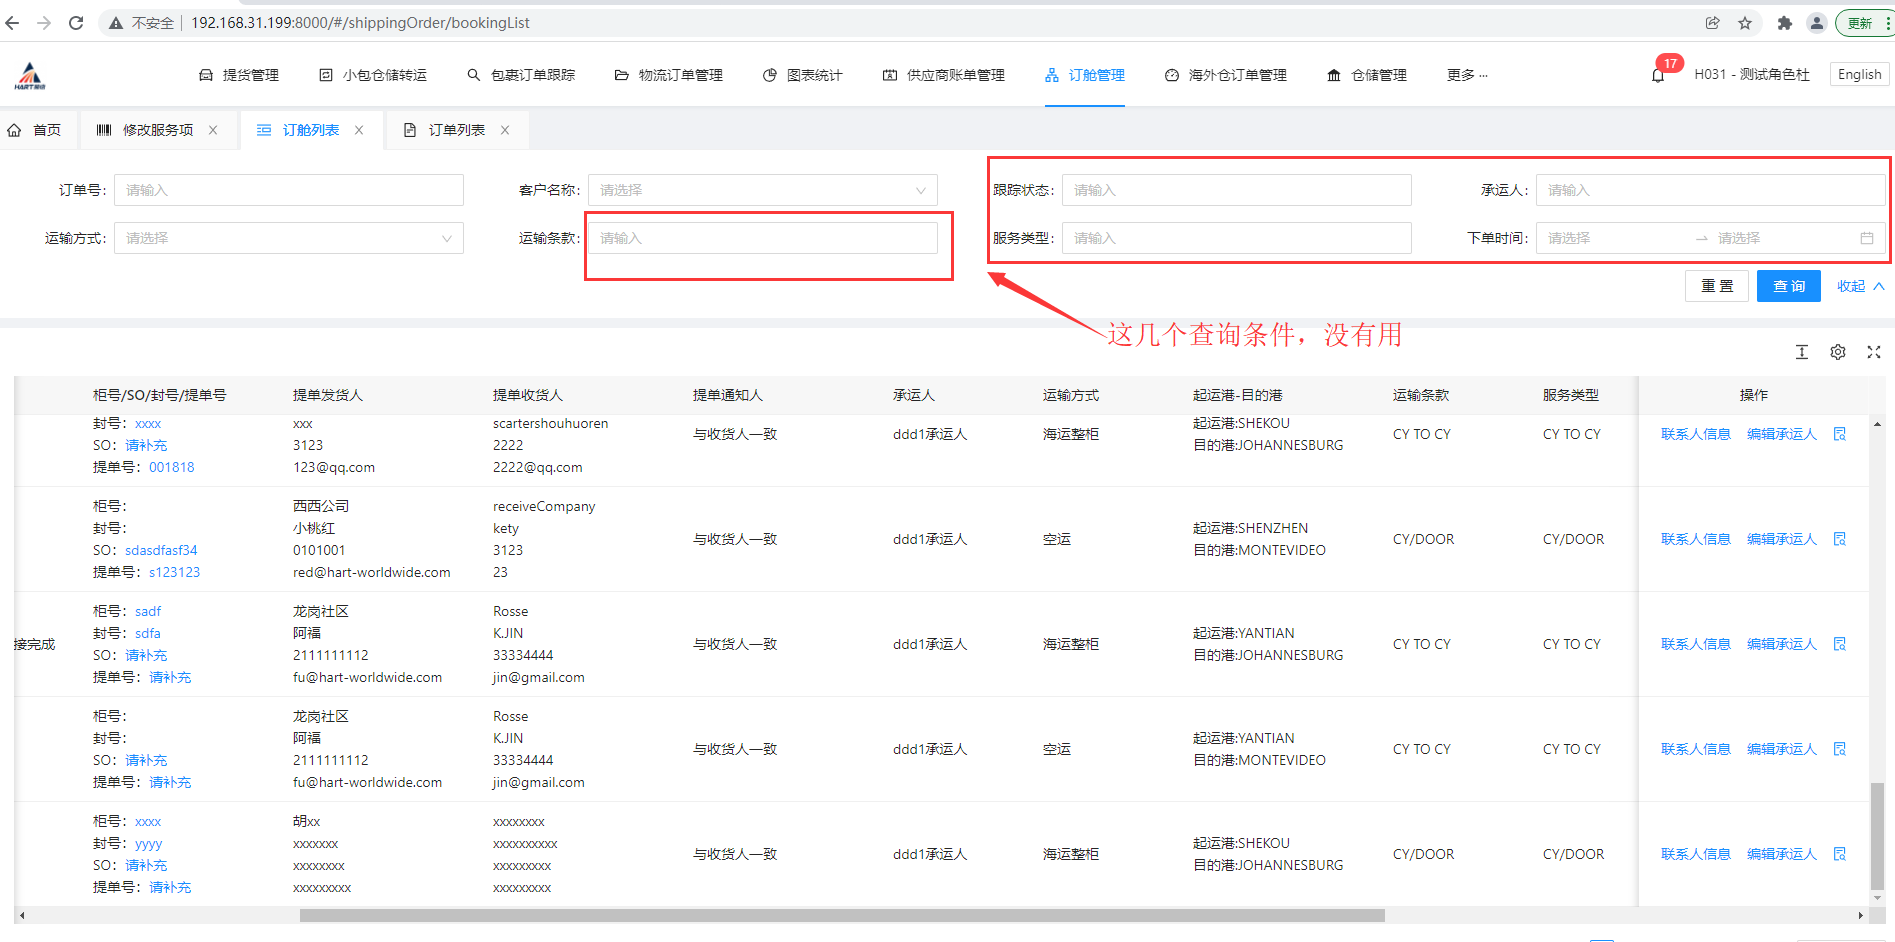Click the notification bell icon
Image resolution: width=1895 pixels, height=942 pixels.
(x=1657, y=76)
